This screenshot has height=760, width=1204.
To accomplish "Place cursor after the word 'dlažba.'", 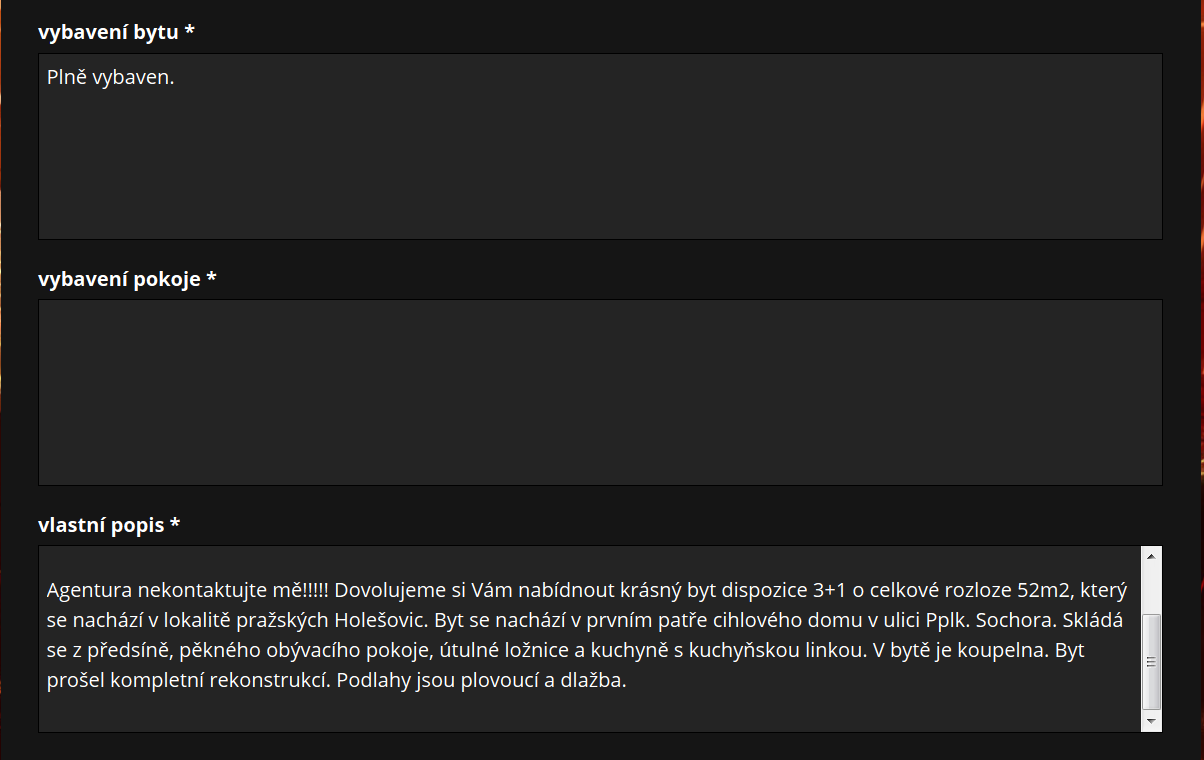I will [x=627, y=681].
